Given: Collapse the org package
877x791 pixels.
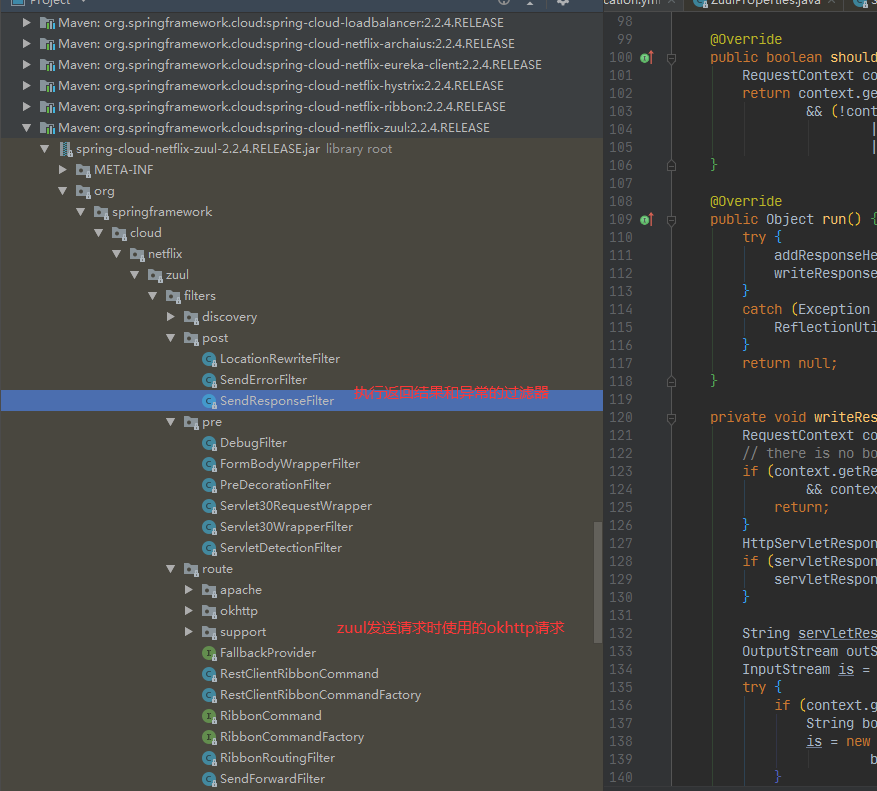Looking at the screenshot, I should pos(62,191).
